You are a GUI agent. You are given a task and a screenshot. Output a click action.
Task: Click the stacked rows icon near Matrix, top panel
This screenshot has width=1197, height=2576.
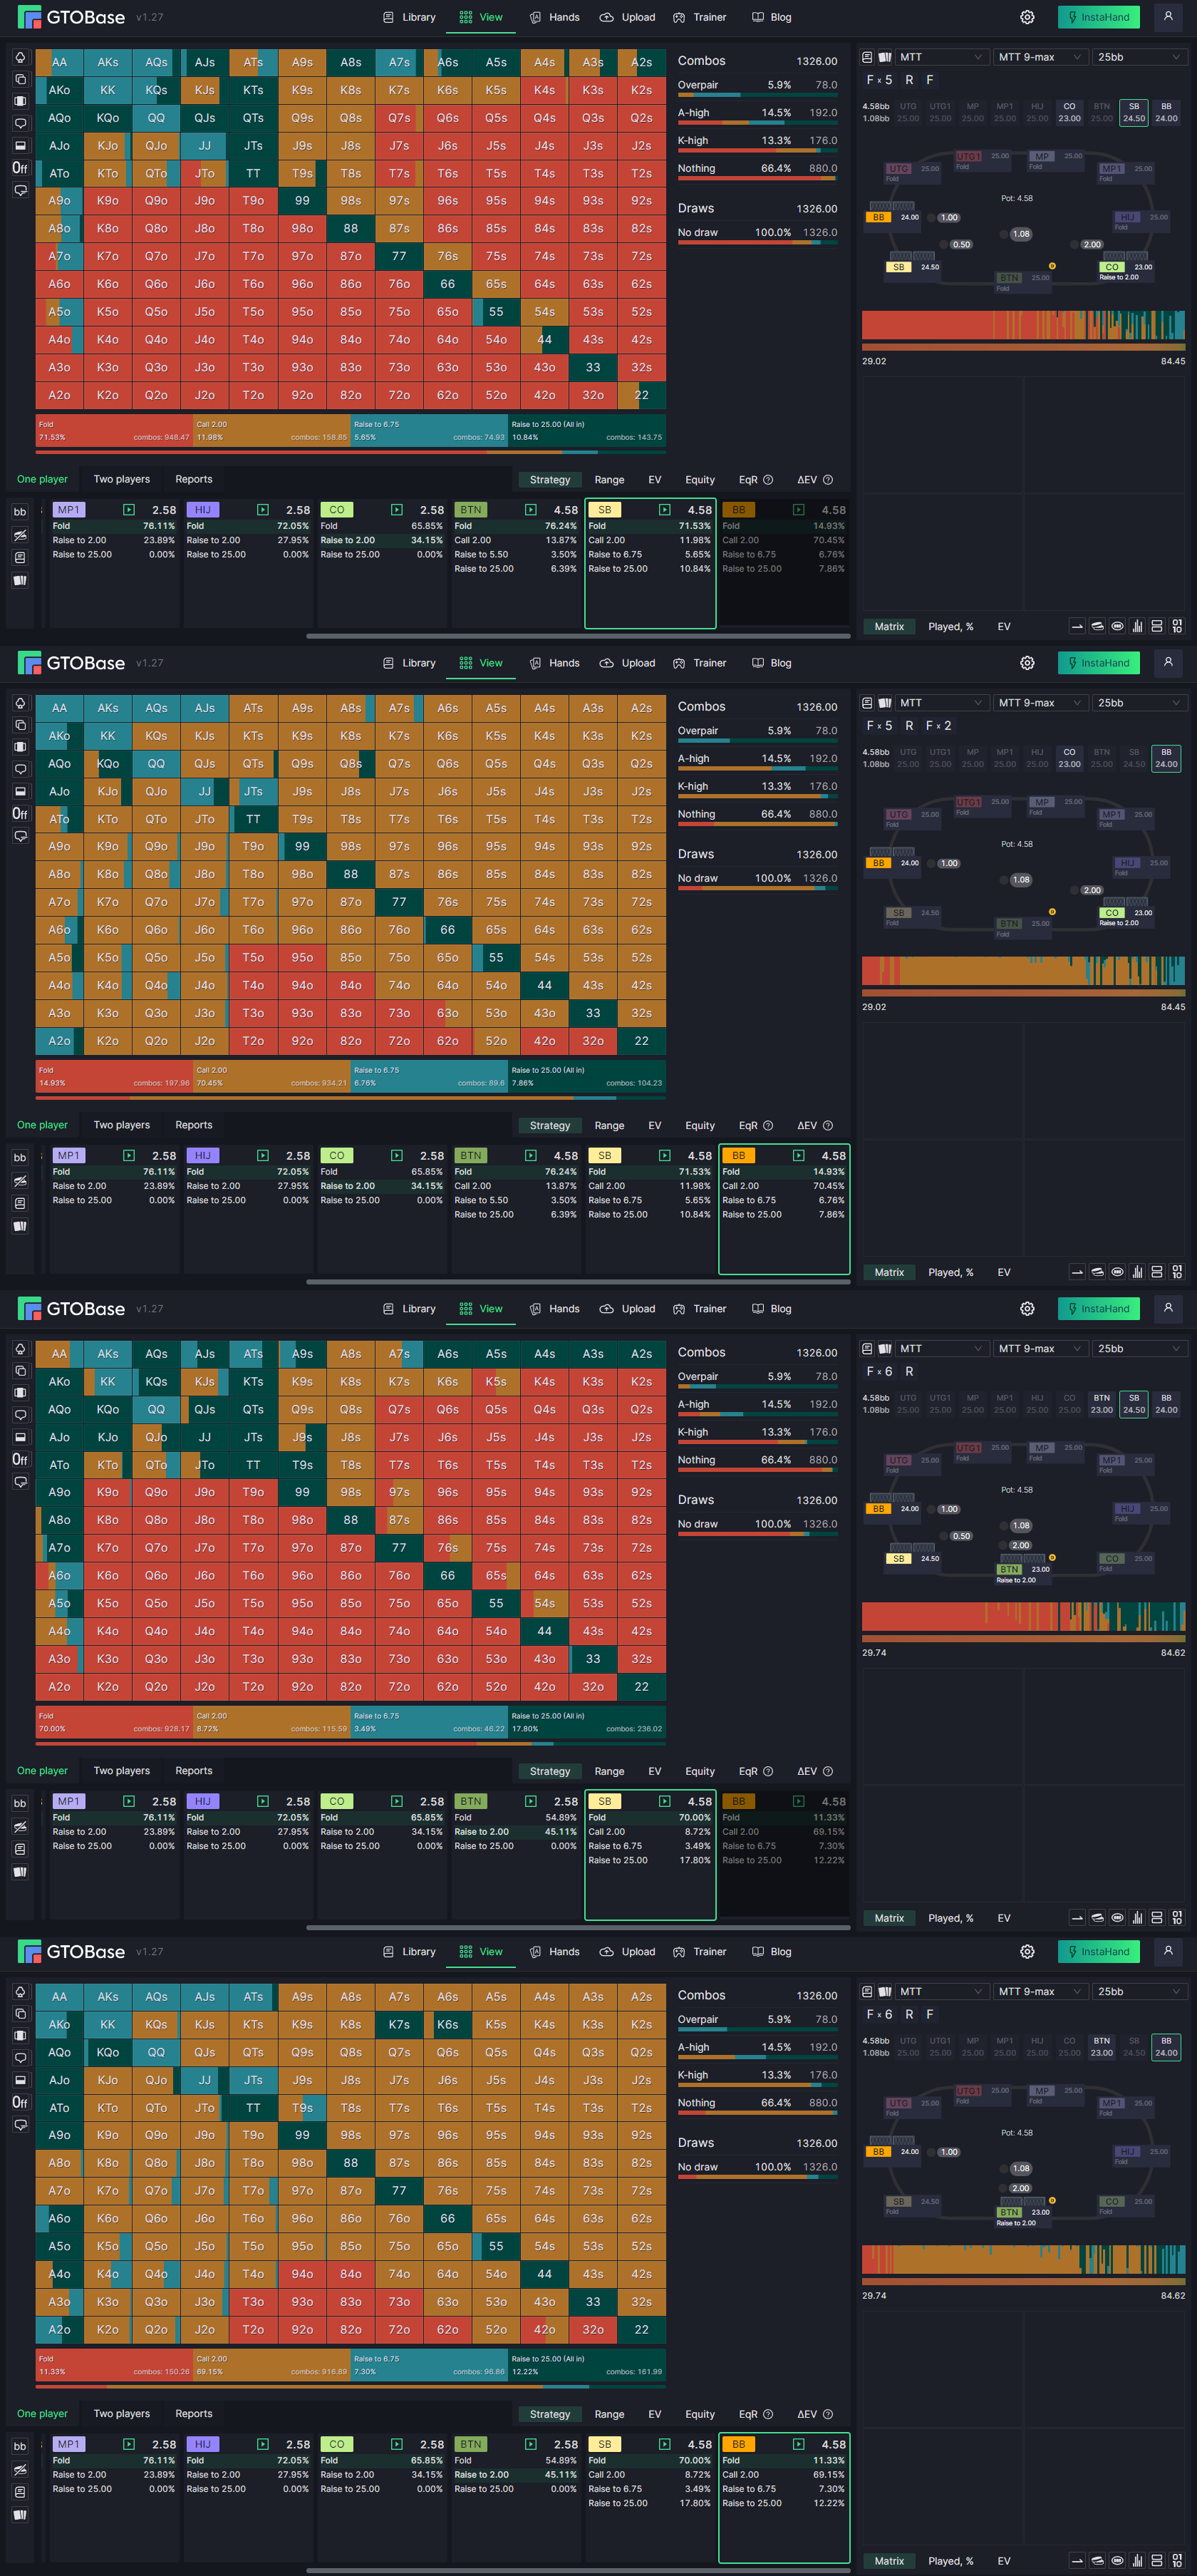pos(1157,627)
